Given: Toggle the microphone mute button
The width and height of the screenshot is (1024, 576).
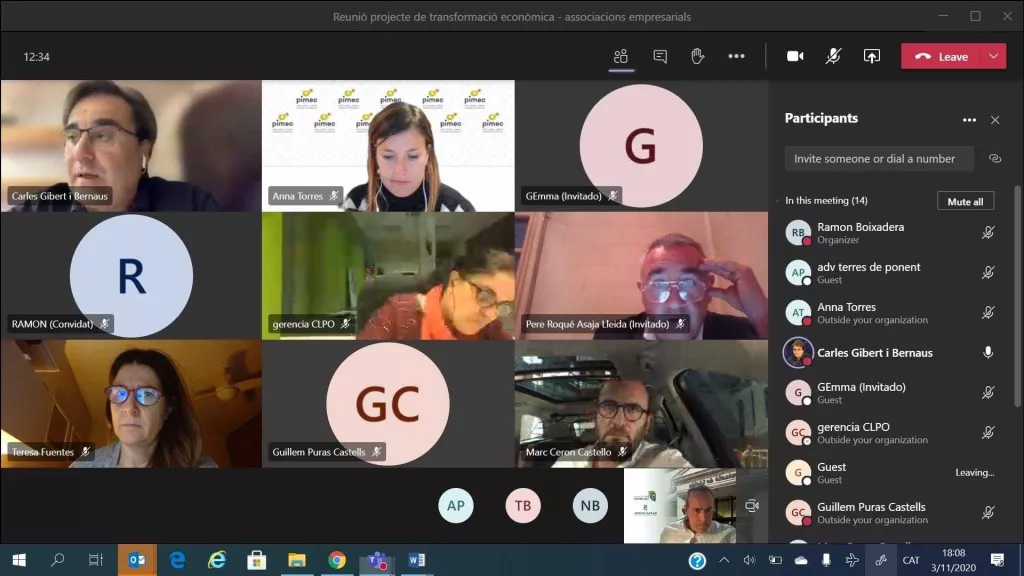Looking at the screenshot, I should coord(833,56).
